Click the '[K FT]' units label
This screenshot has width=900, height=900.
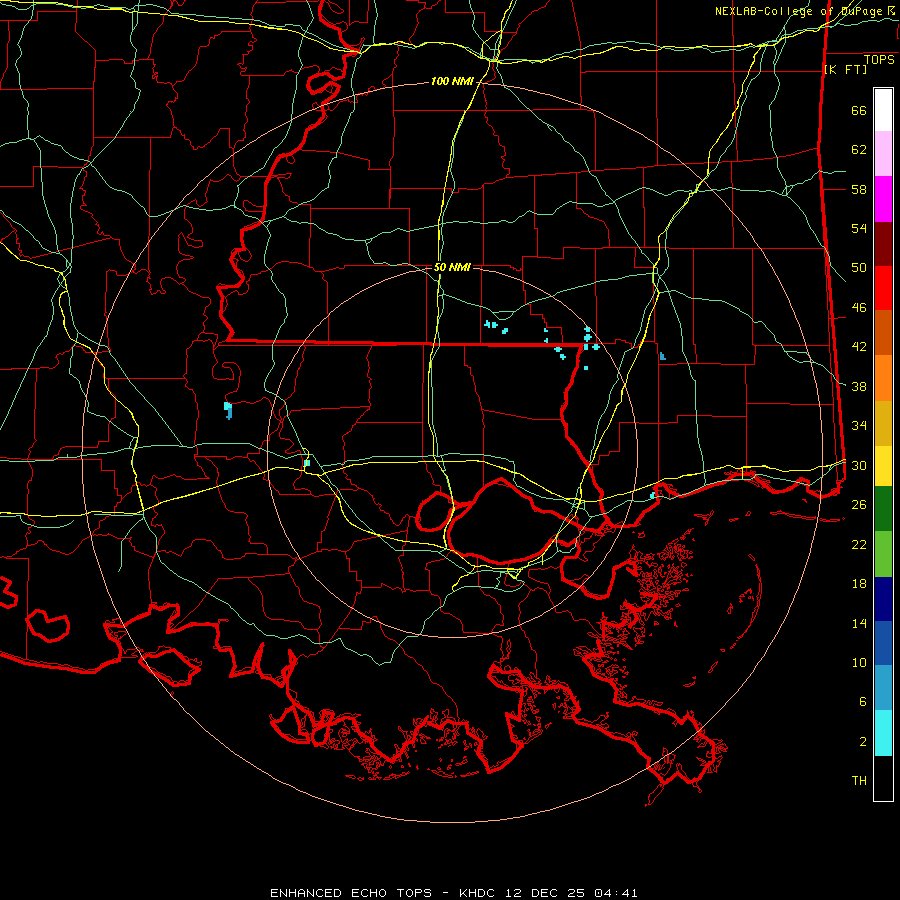pyautogui.click(x=845, y=70)
